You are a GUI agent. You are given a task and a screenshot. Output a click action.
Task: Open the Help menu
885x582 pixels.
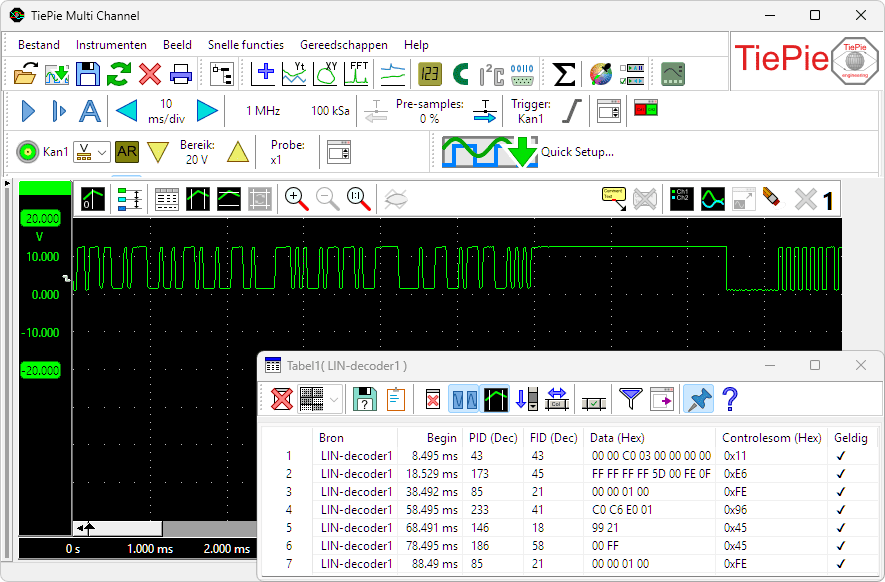pyautogui.click(x=416, y=45)
